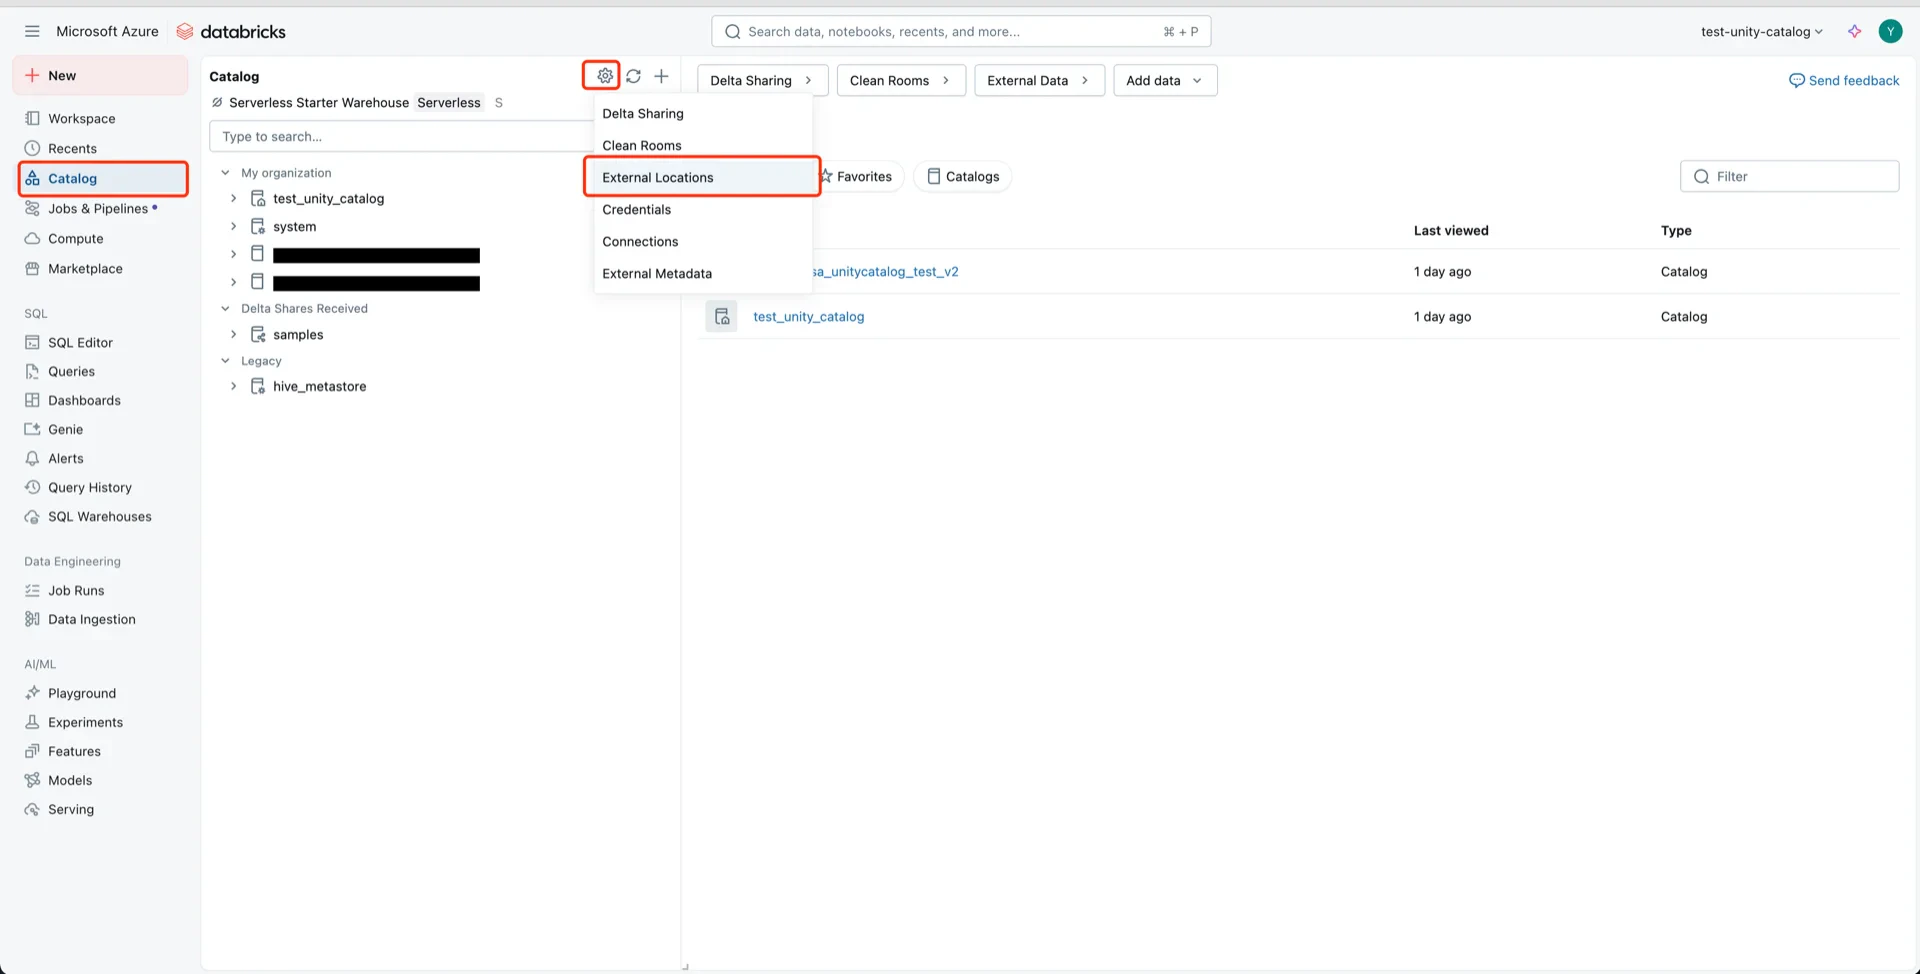Select Delta Sharing from the gear menu
1920x974 pixels.
703,113
